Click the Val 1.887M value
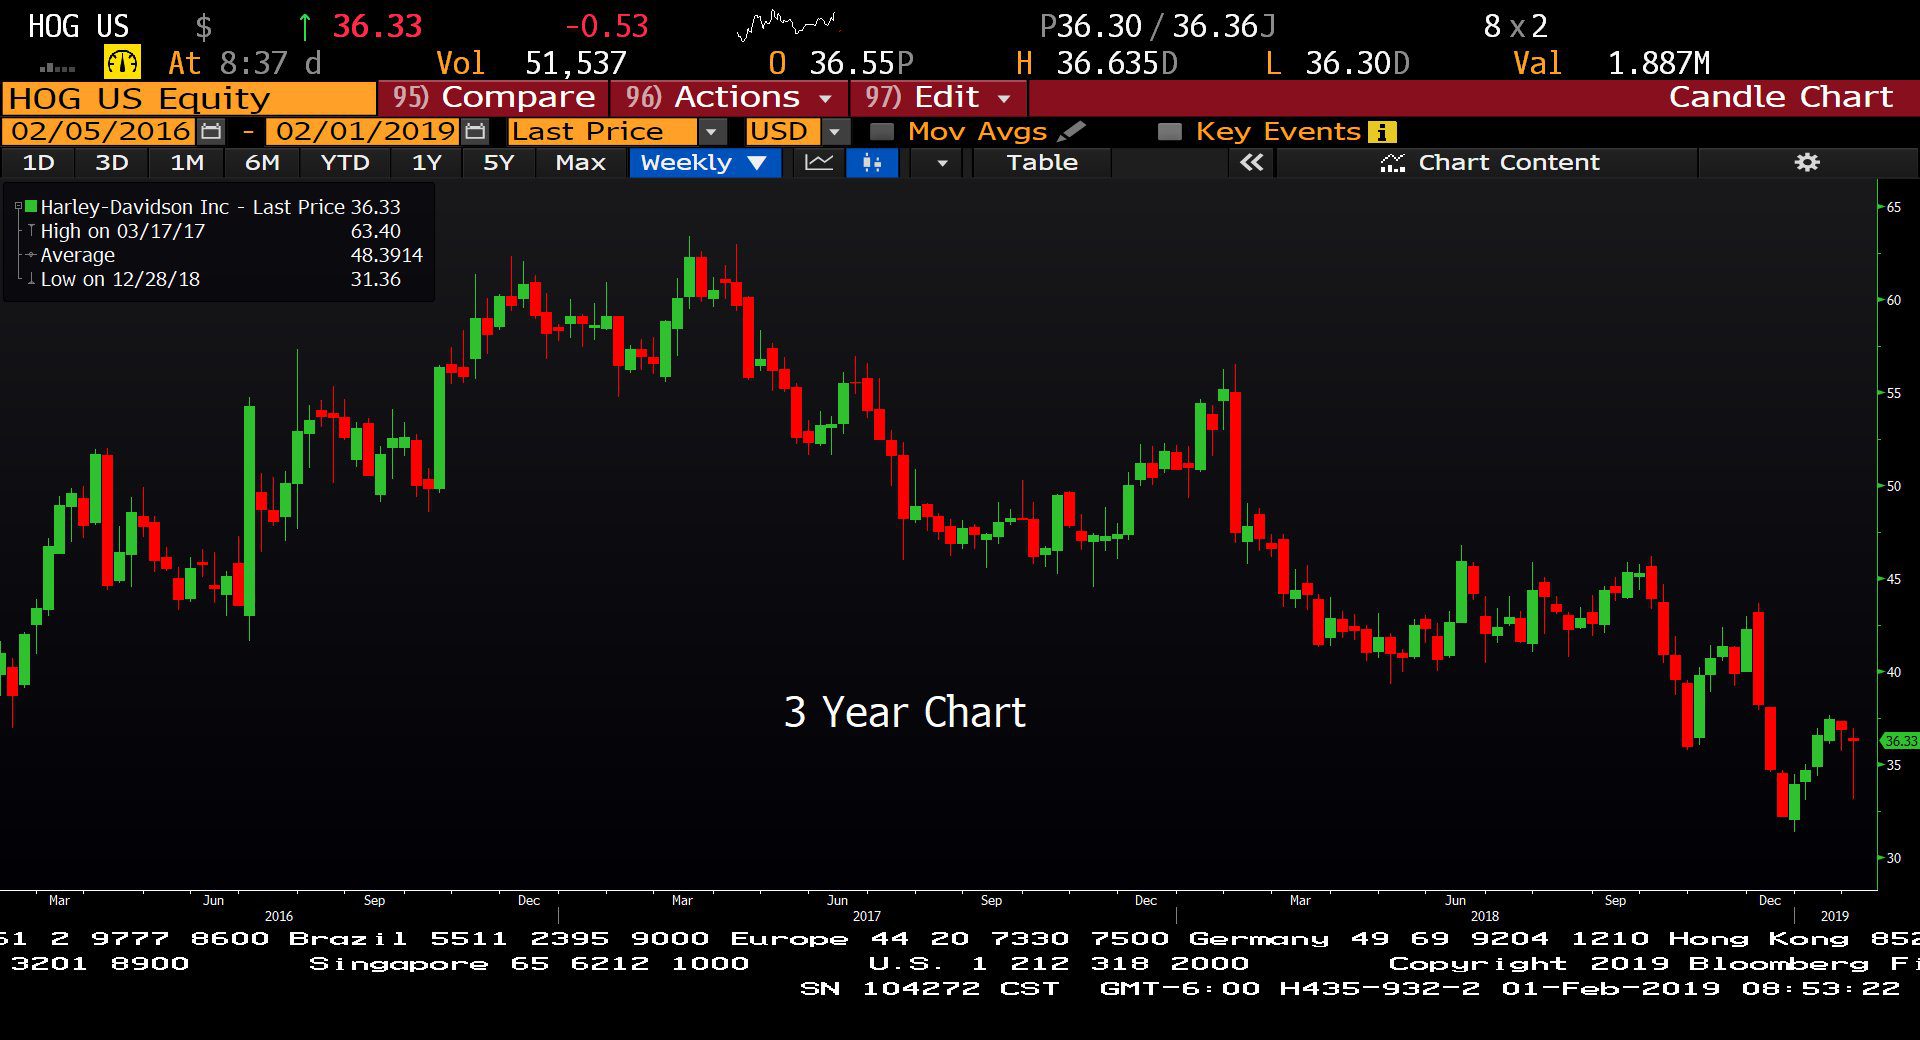 point(1658,63)
